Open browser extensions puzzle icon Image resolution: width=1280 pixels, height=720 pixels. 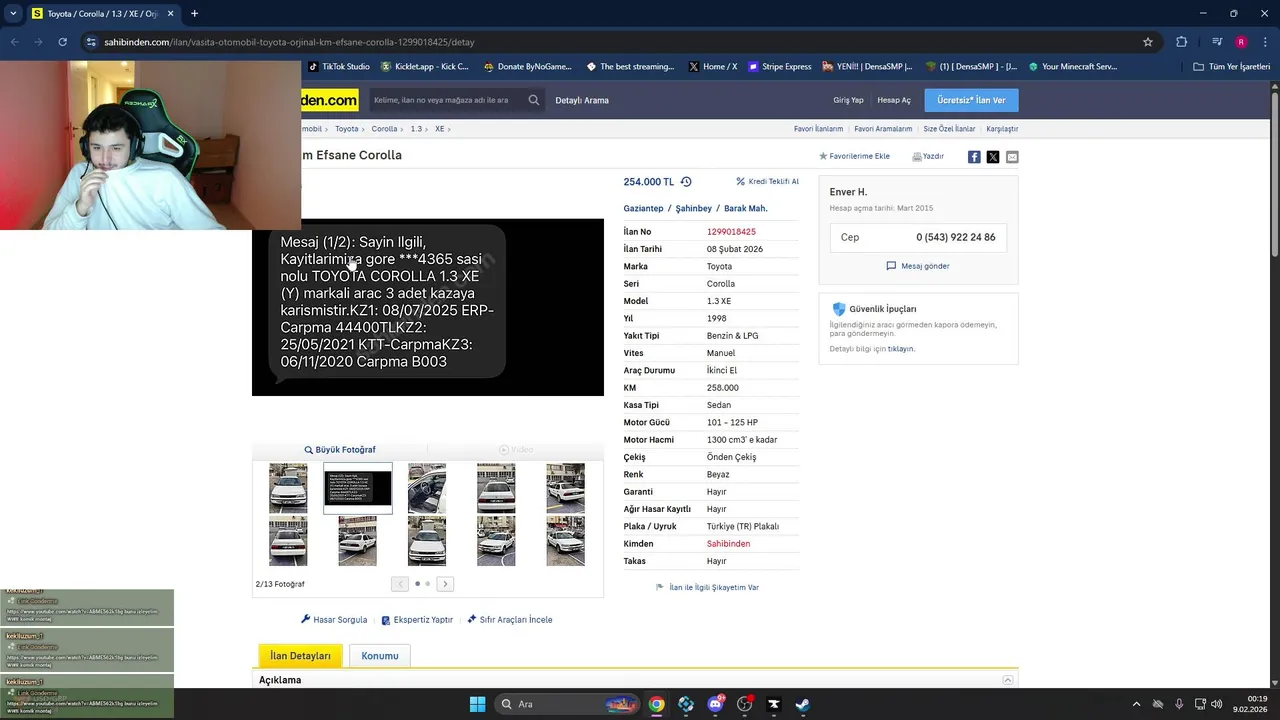click(x=1182, y=42)
